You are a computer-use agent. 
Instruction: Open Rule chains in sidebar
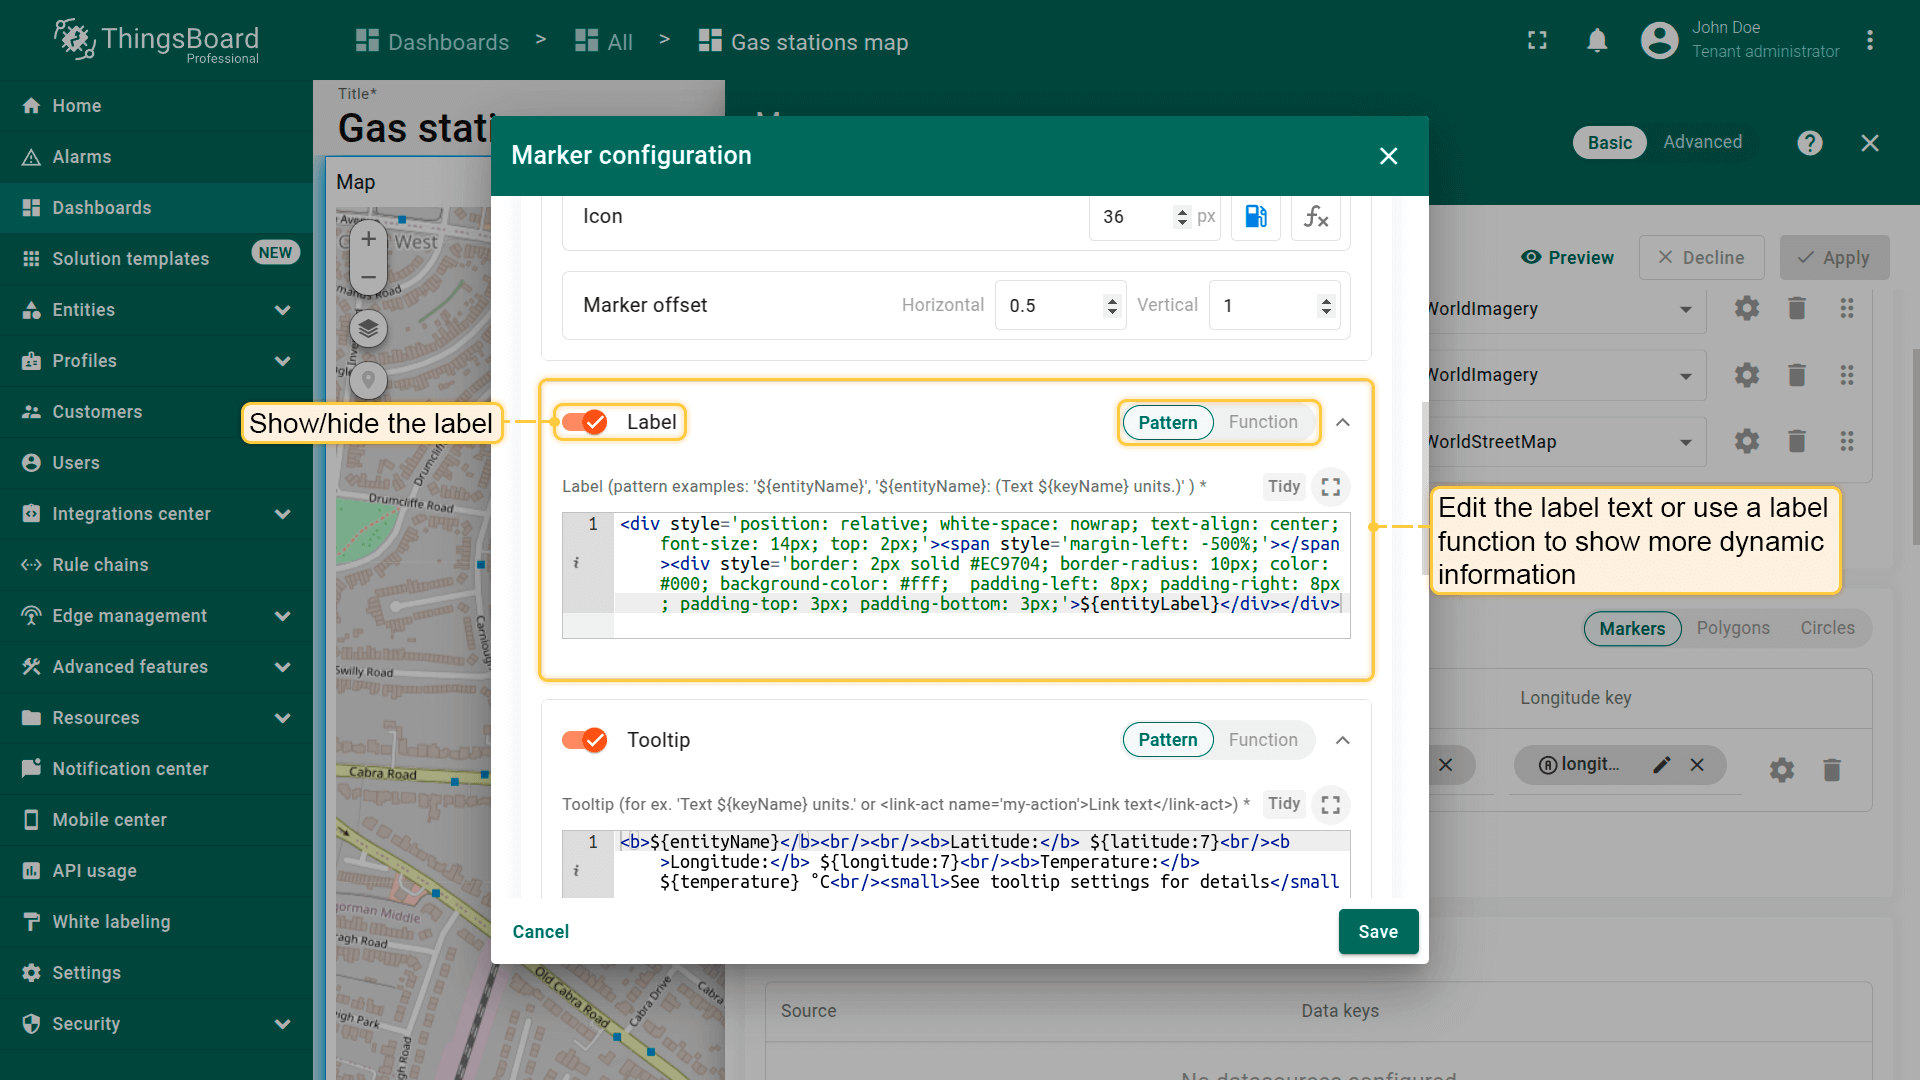(100, 565)
